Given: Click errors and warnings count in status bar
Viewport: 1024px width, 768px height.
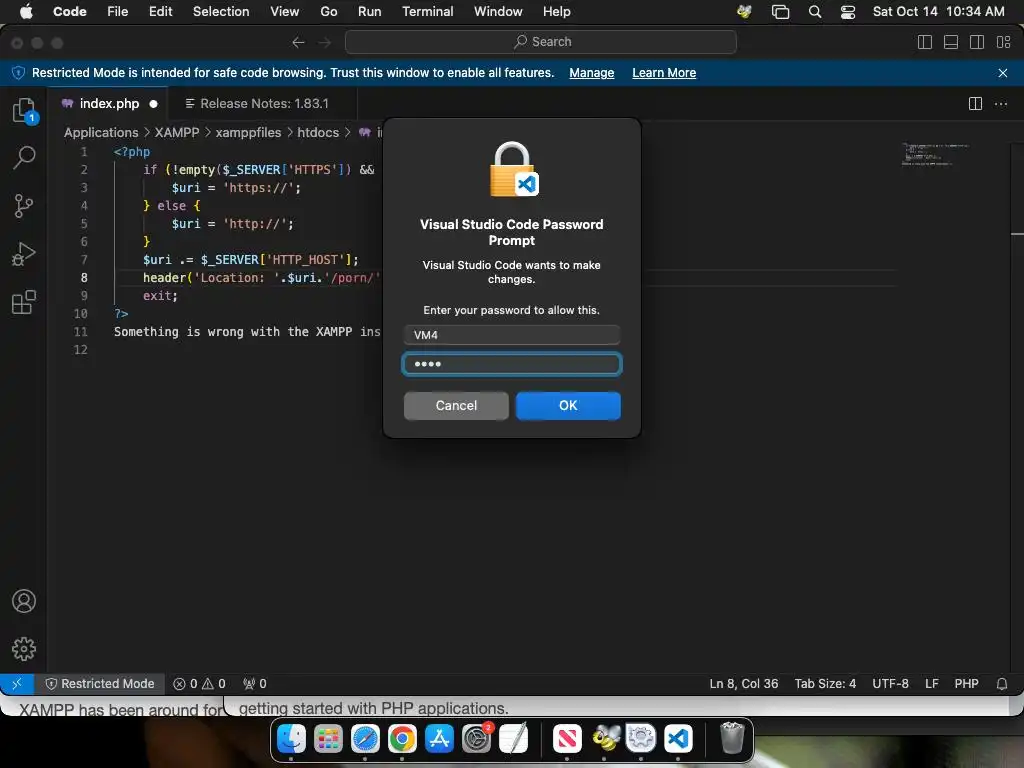Looking at the screenshot, I should point(199,684).
